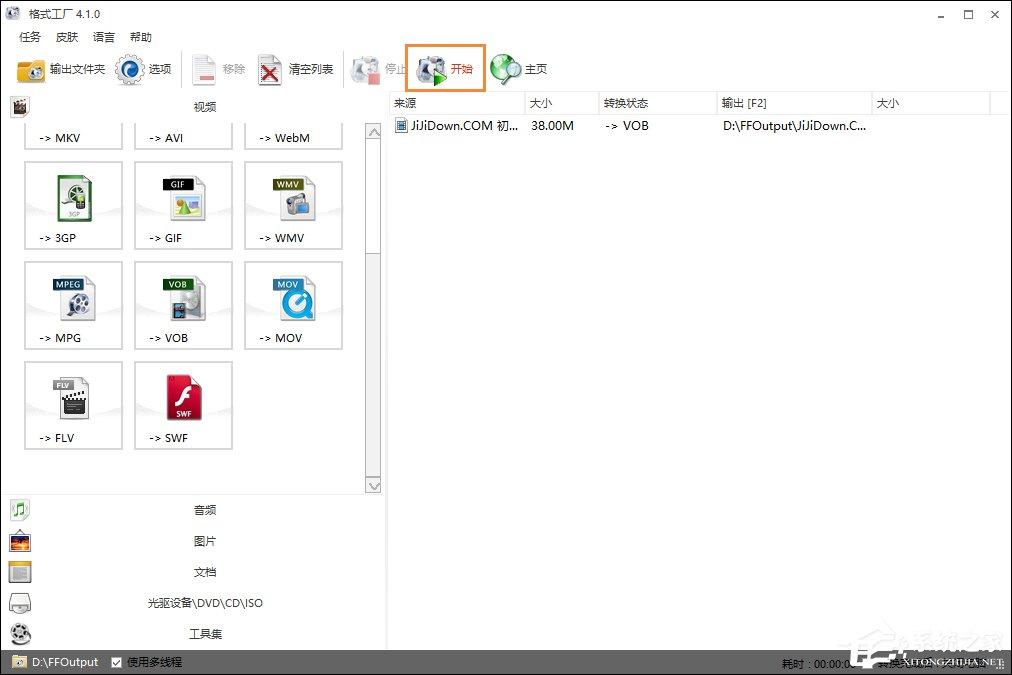
Task: Open the 选项 options dialog
Action: click(143, 69)
